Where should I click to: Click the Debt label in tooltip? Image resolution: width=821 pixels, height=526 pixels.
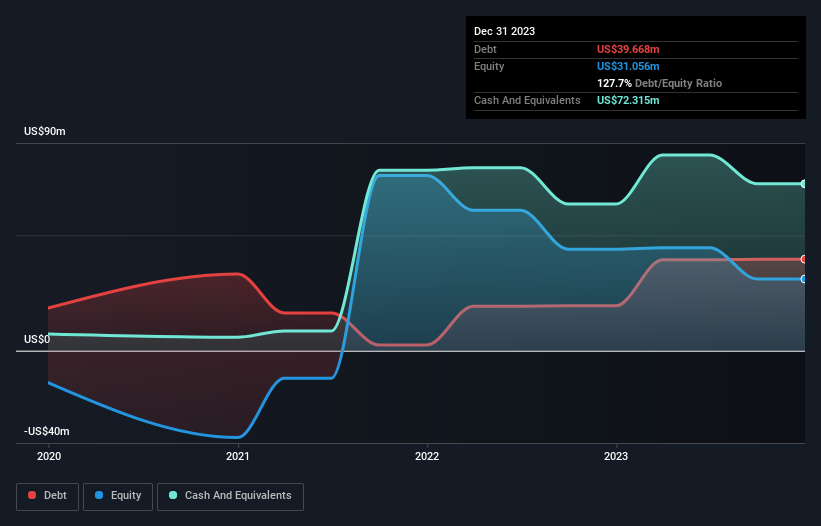485,49
